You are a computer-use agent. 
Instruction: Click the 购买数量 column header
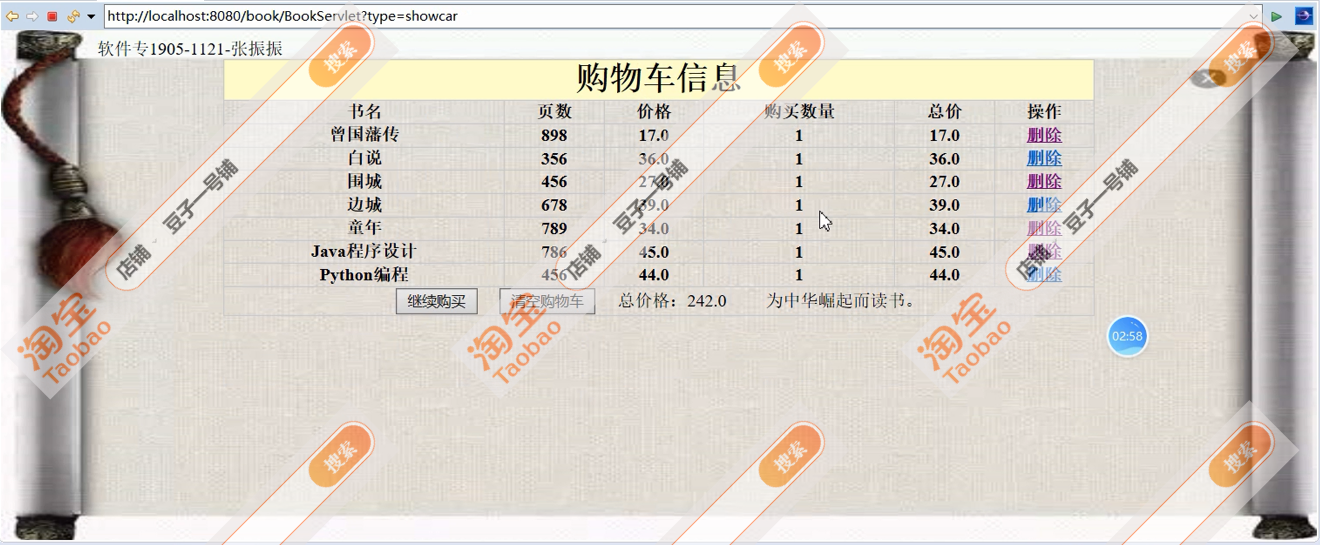point(799,112)
